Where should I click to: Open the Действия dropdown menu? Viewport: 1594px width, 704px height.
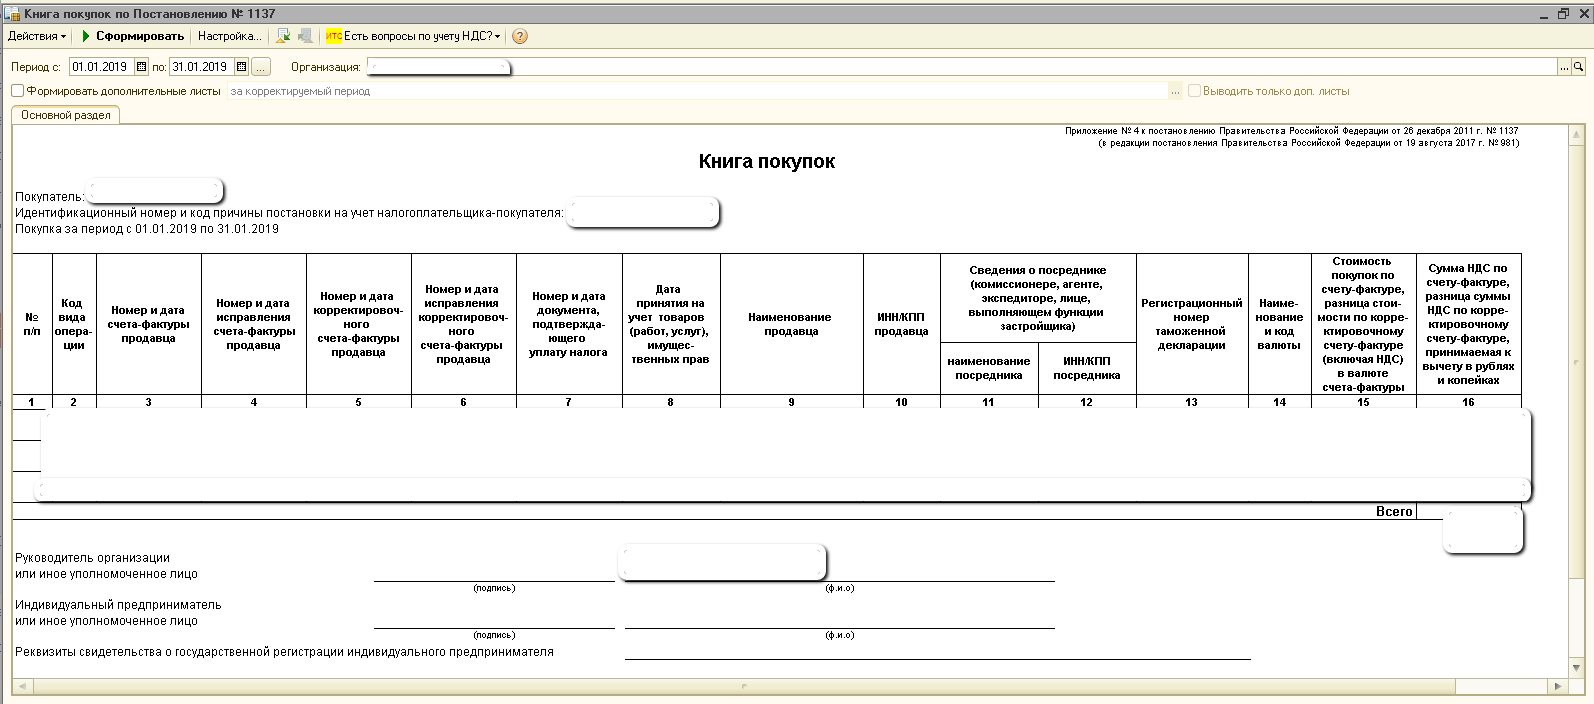click(x=37, y=36)
